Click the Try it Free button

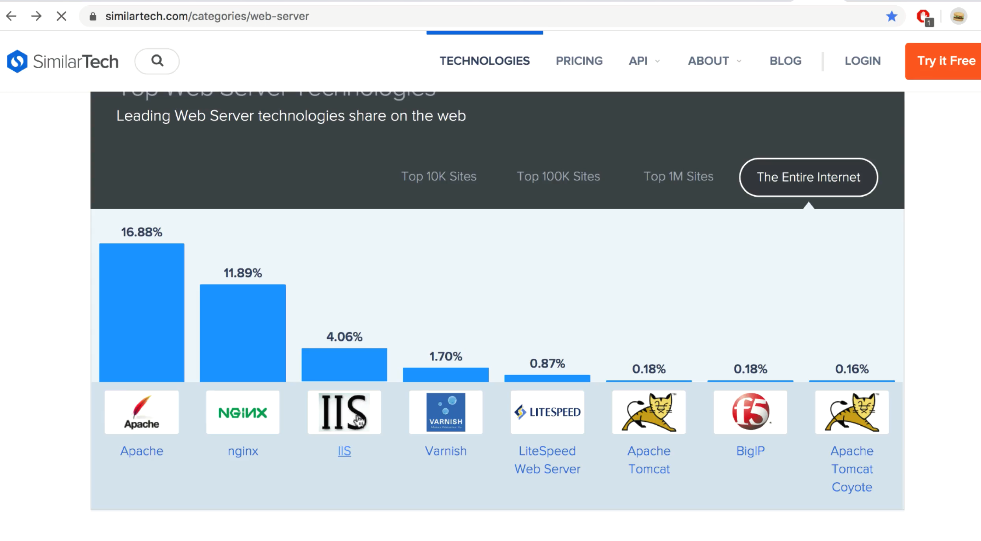(943, 61)
